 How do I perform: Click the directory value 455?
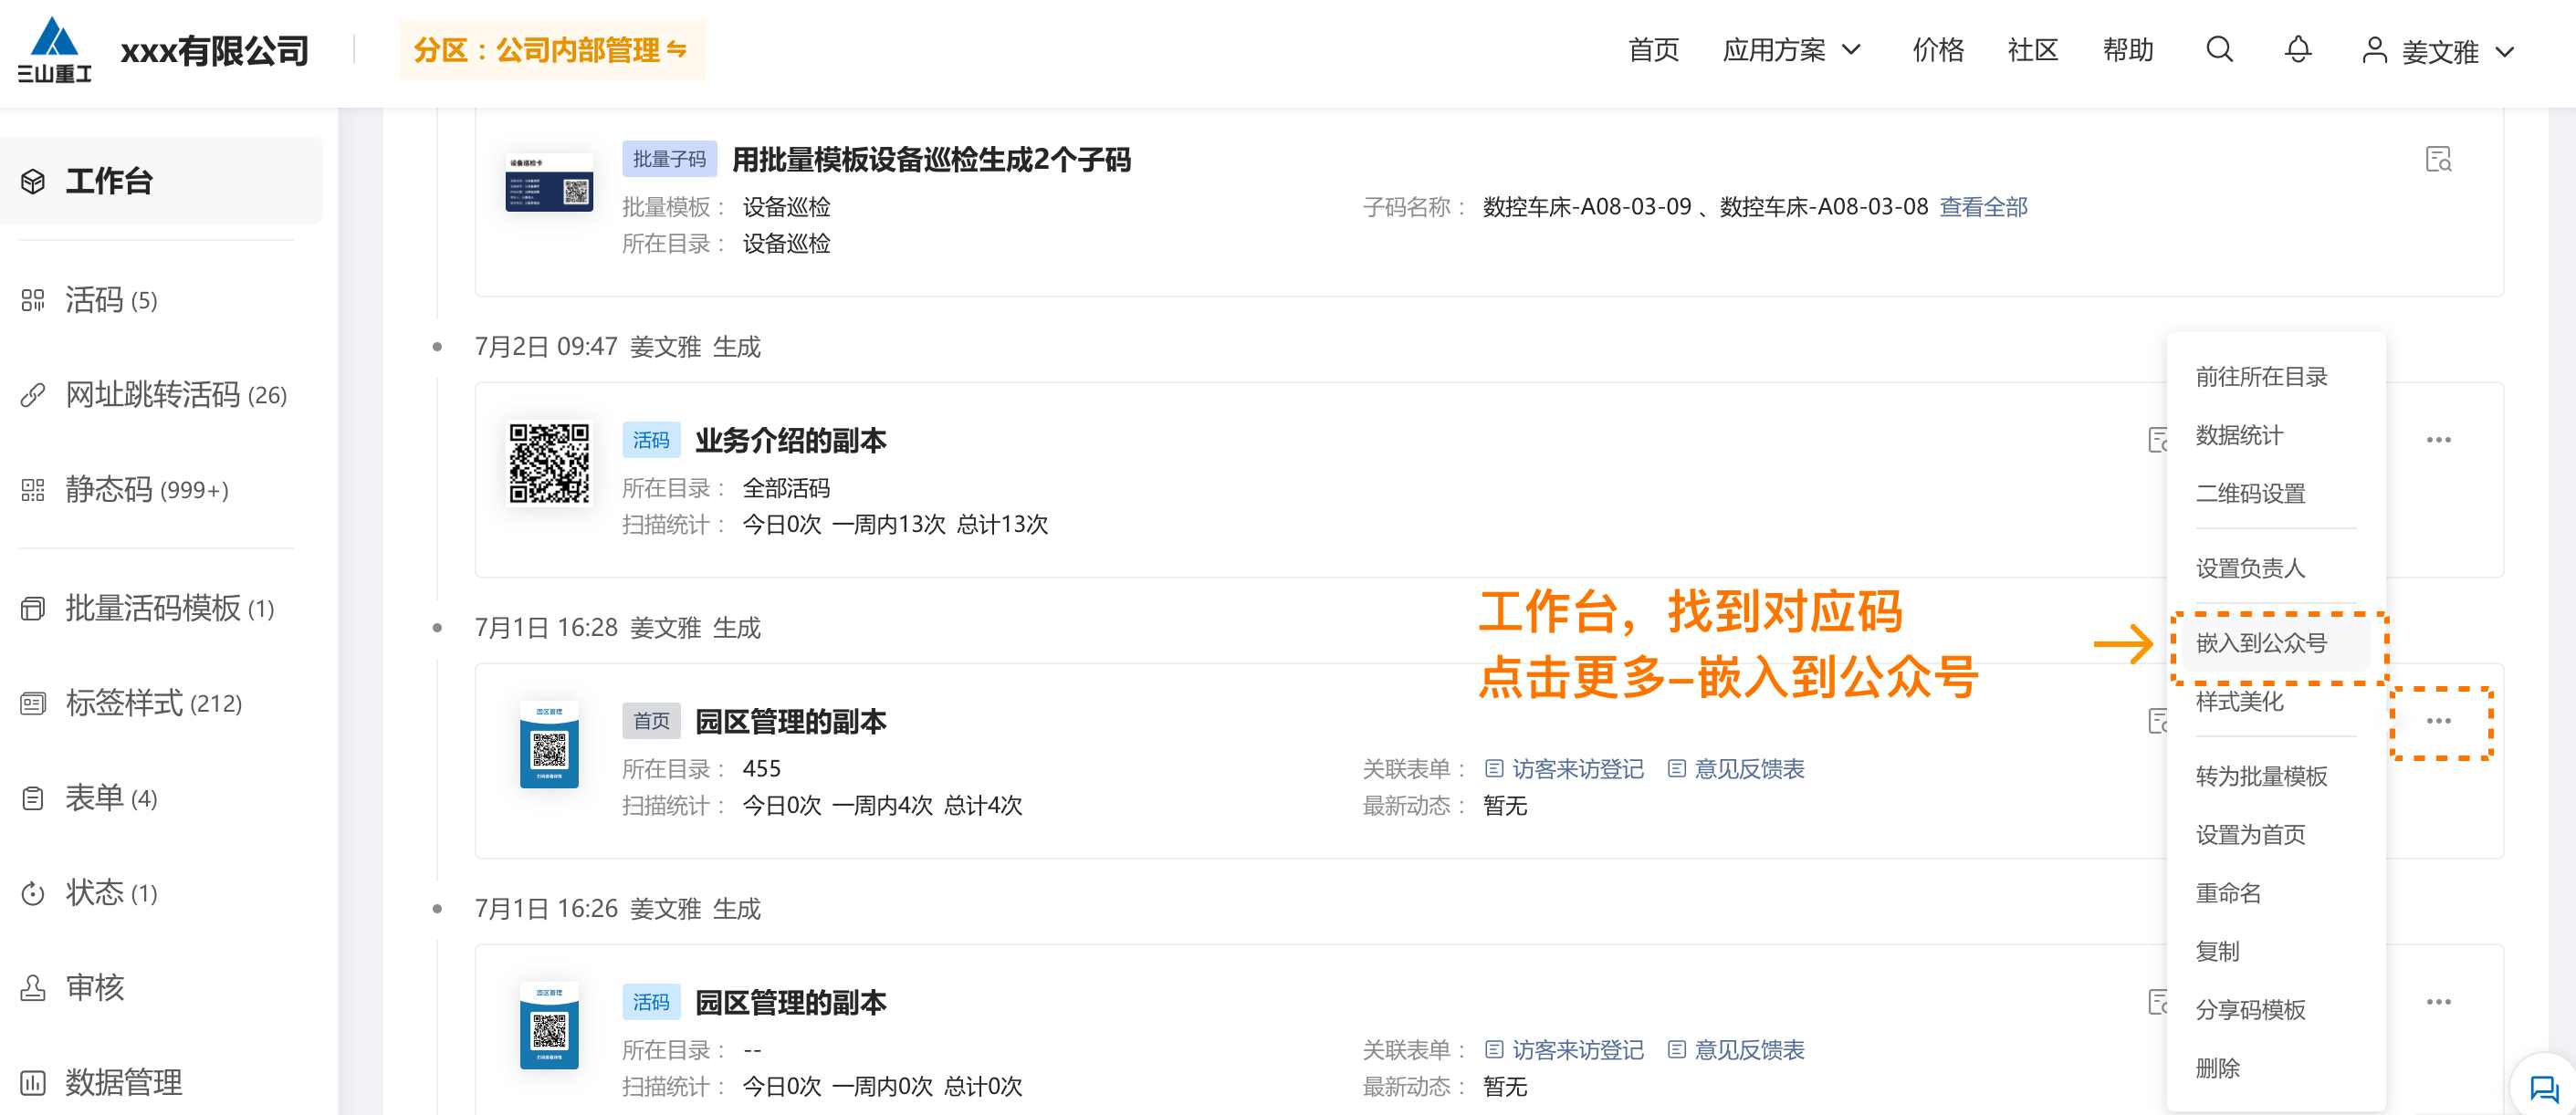point(761,769)
